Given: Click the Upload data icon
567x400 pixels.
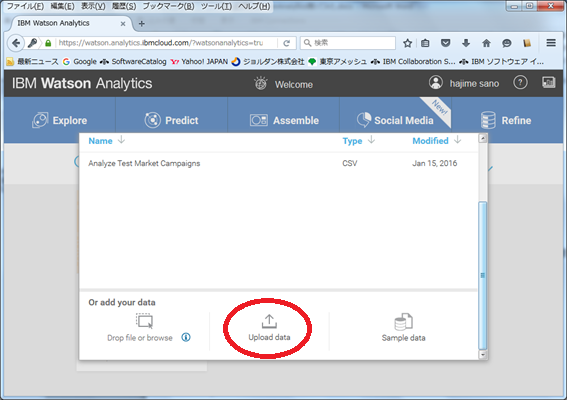Looking at the screenshot, I should coord(269,321).
